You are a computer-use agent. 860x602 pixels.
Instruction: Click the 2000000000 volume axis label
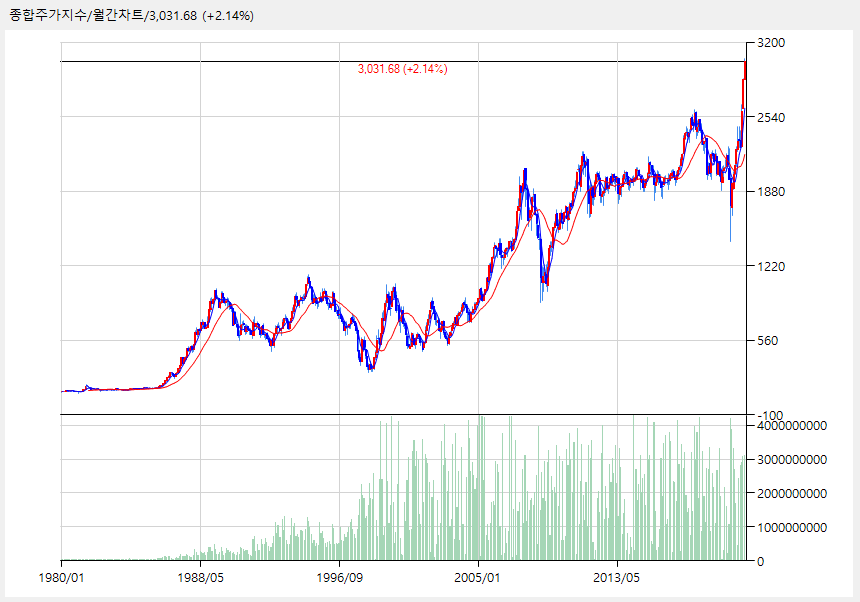click(791, 494)
